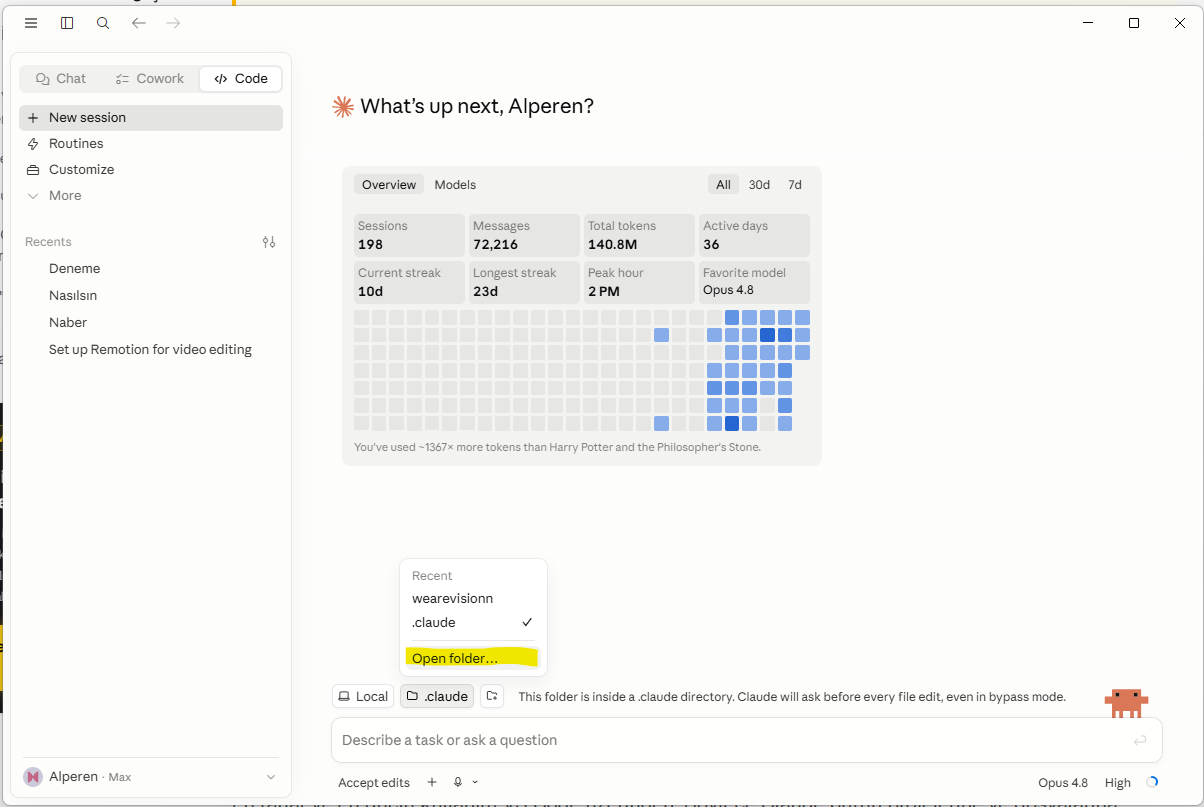Open the Opus 4.8 model selector
This screenshot has height=807, width=1204.
point(1063,783)
